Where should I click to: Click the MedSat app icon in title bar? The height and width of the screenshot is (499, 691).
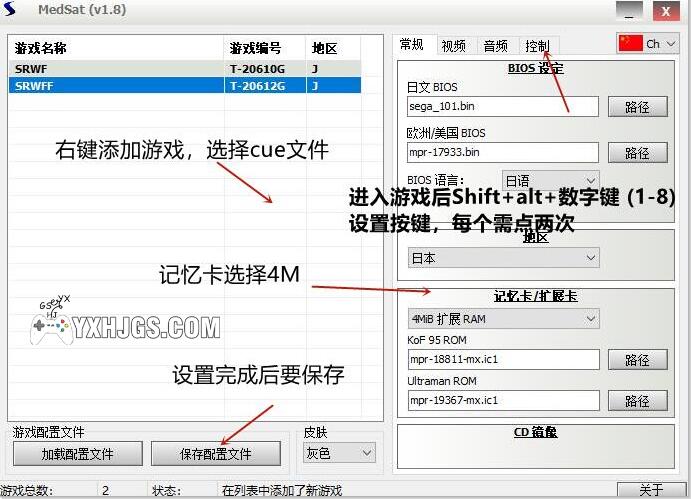pyautogui.click(x=10, y=9)
